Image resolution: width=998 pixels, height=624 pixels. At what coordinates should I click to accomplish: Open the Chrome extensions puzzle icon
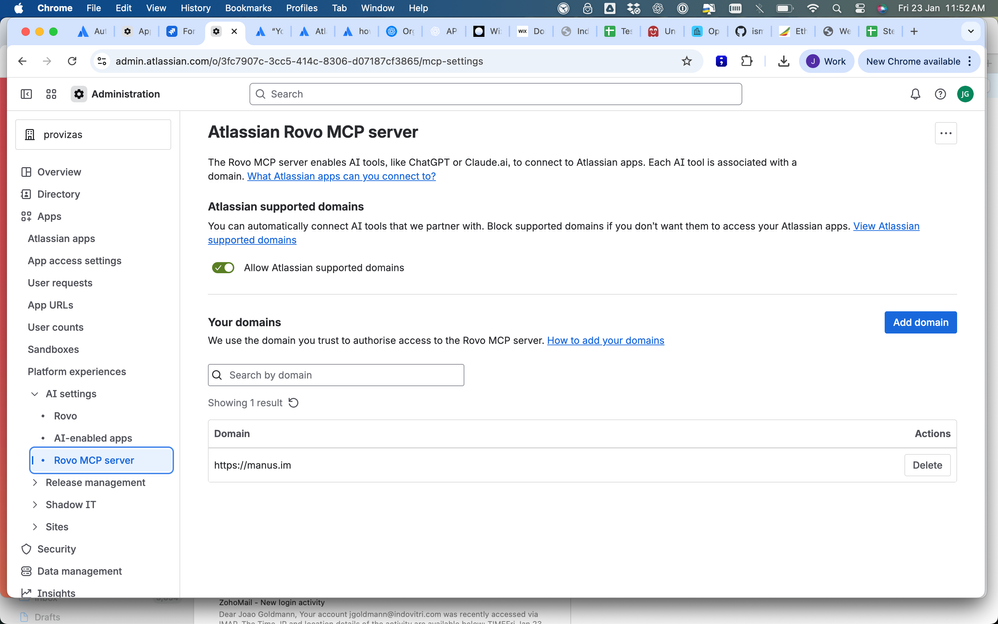[747, 61]
